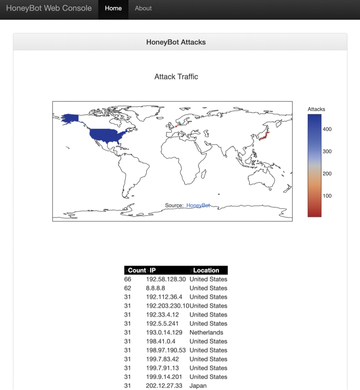Click the Location column header
The height and width of the screenshot is (390, 360).
pyautogui.click(x=206, y=270)
